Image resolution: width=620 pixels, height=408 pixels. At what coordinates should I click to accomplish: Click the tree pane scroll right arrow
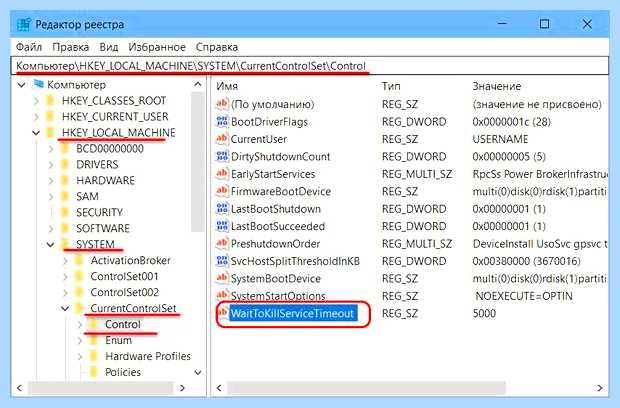[x=182, y=388]
